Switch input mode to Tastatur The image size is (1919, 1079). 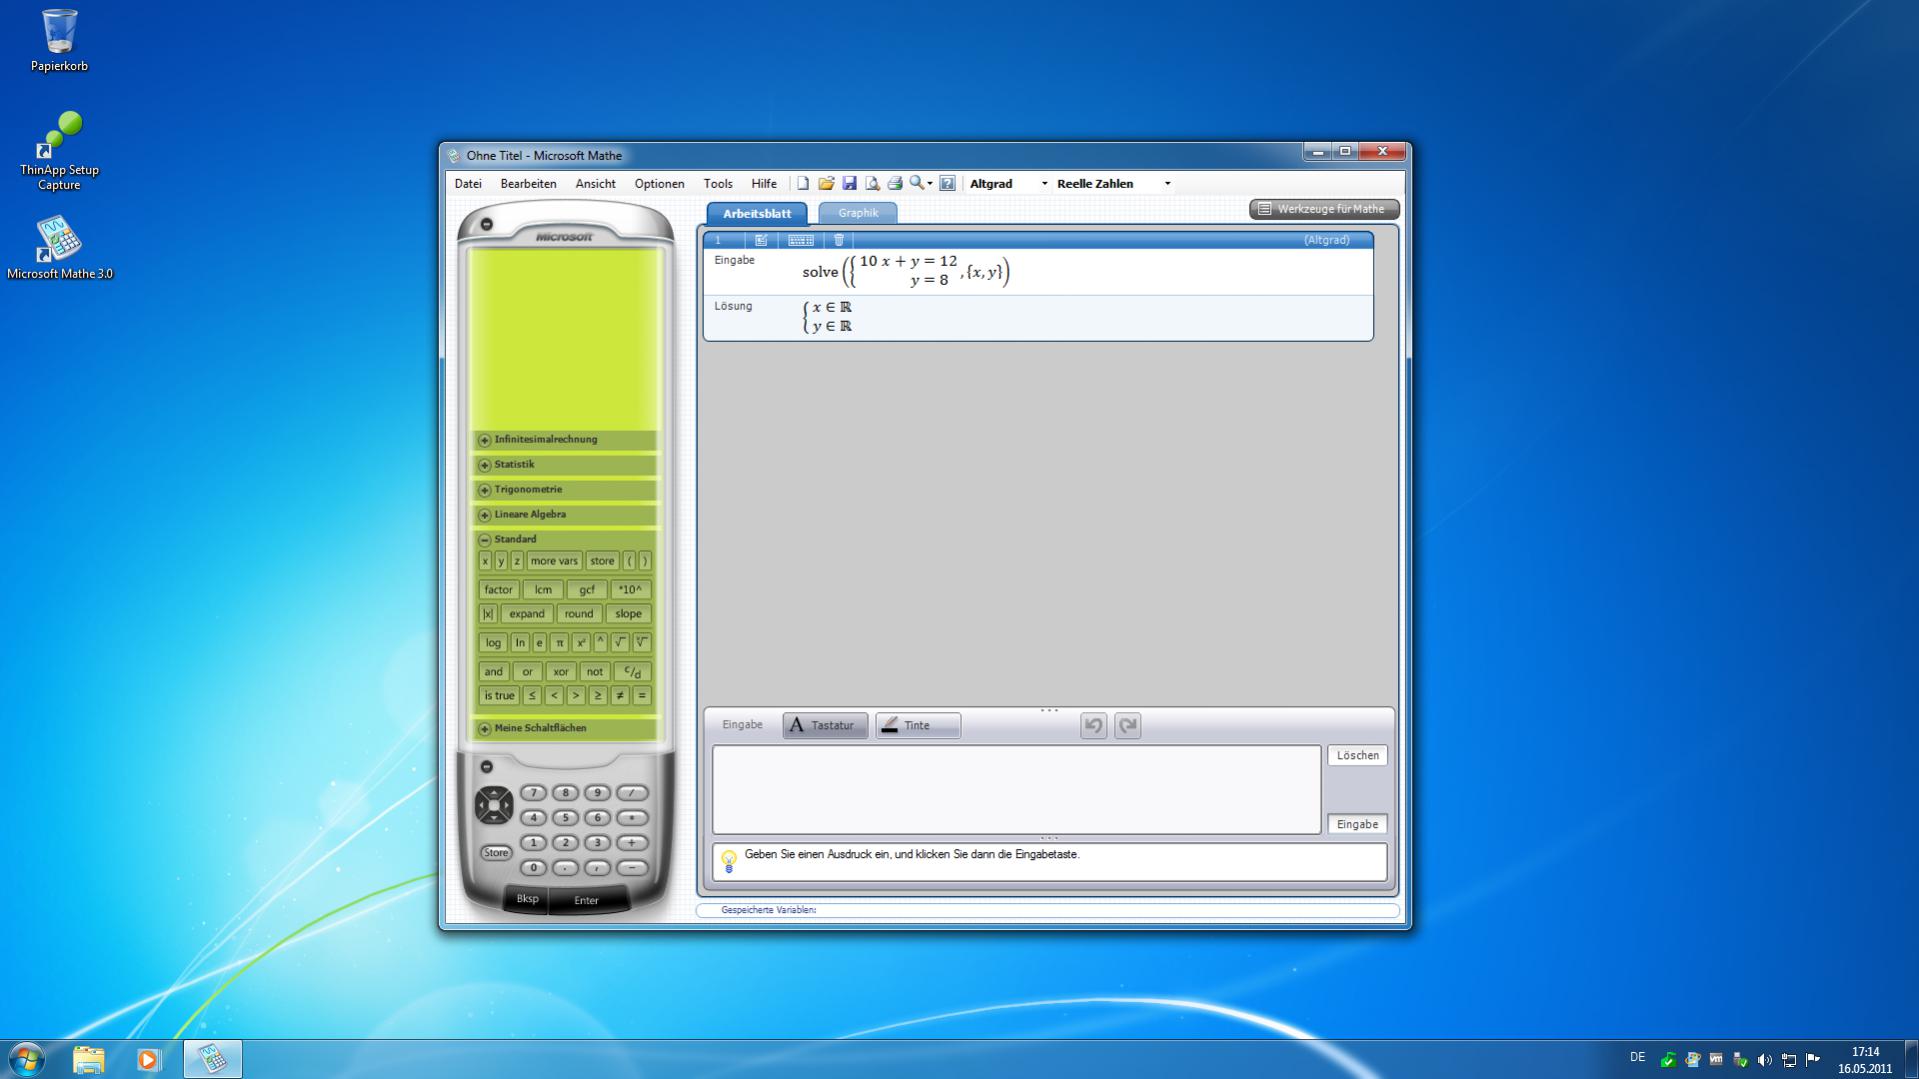click(x=825, y=726)
